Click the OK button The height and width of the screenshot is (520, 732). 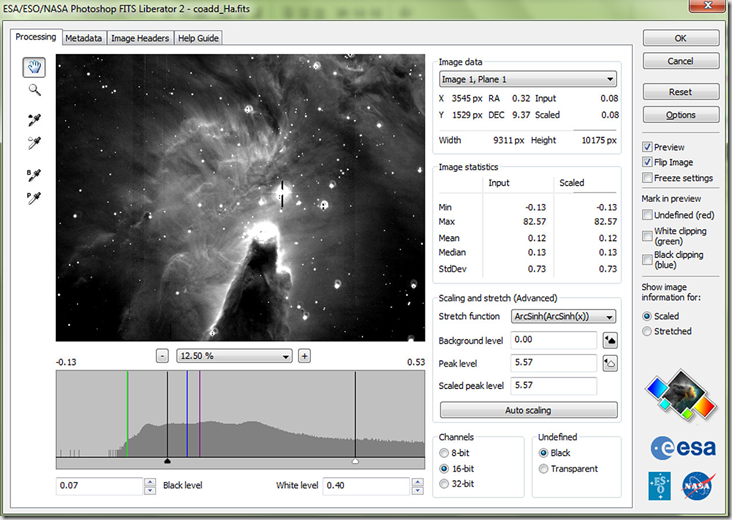(x=681, y=38)
